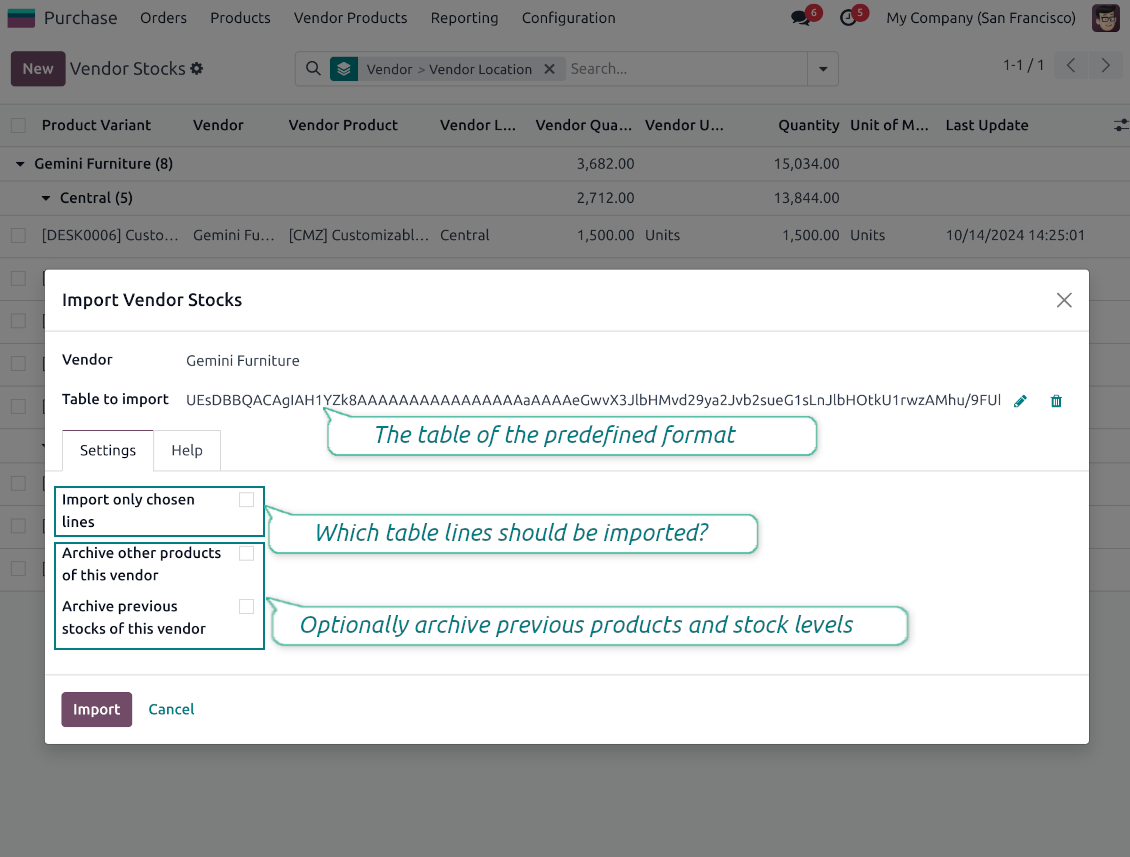Image resolution: width=1130 pixels, height=857 pixels.
Task: Click the pencil icon to edit the import table
Action: [x=1020, y=400]
